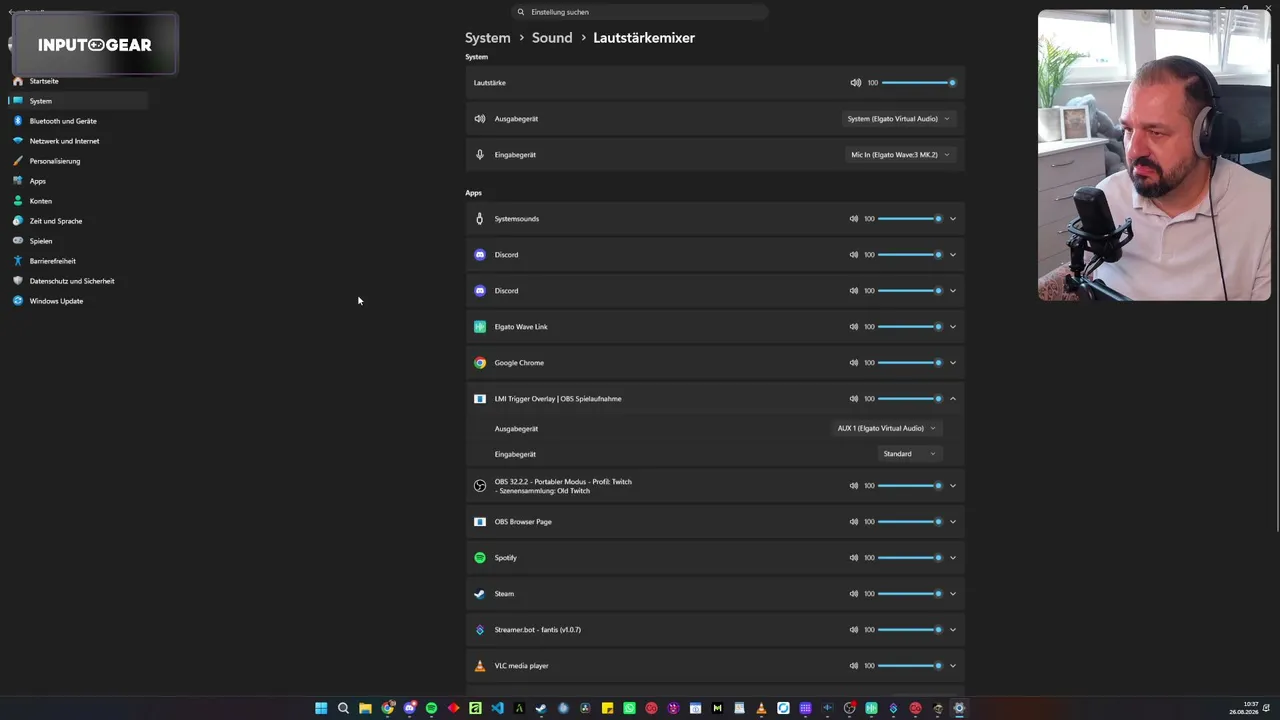
Task: Mute Spotify using its speaker icon
Action: [854, 558]
